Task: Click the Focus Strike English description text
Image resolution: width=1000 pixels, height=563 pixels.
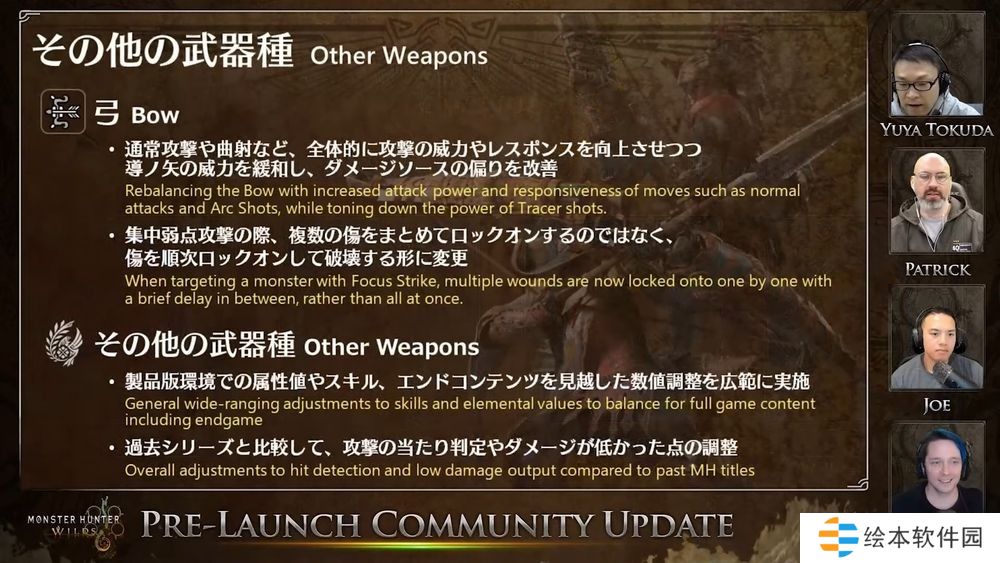Action: pyautogui.click(x=478, y=289)
